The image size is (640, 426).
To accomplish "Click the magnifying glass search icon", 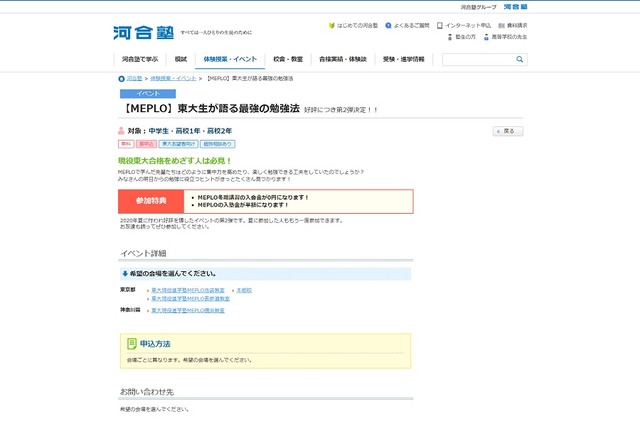I will tap(520, 60).
